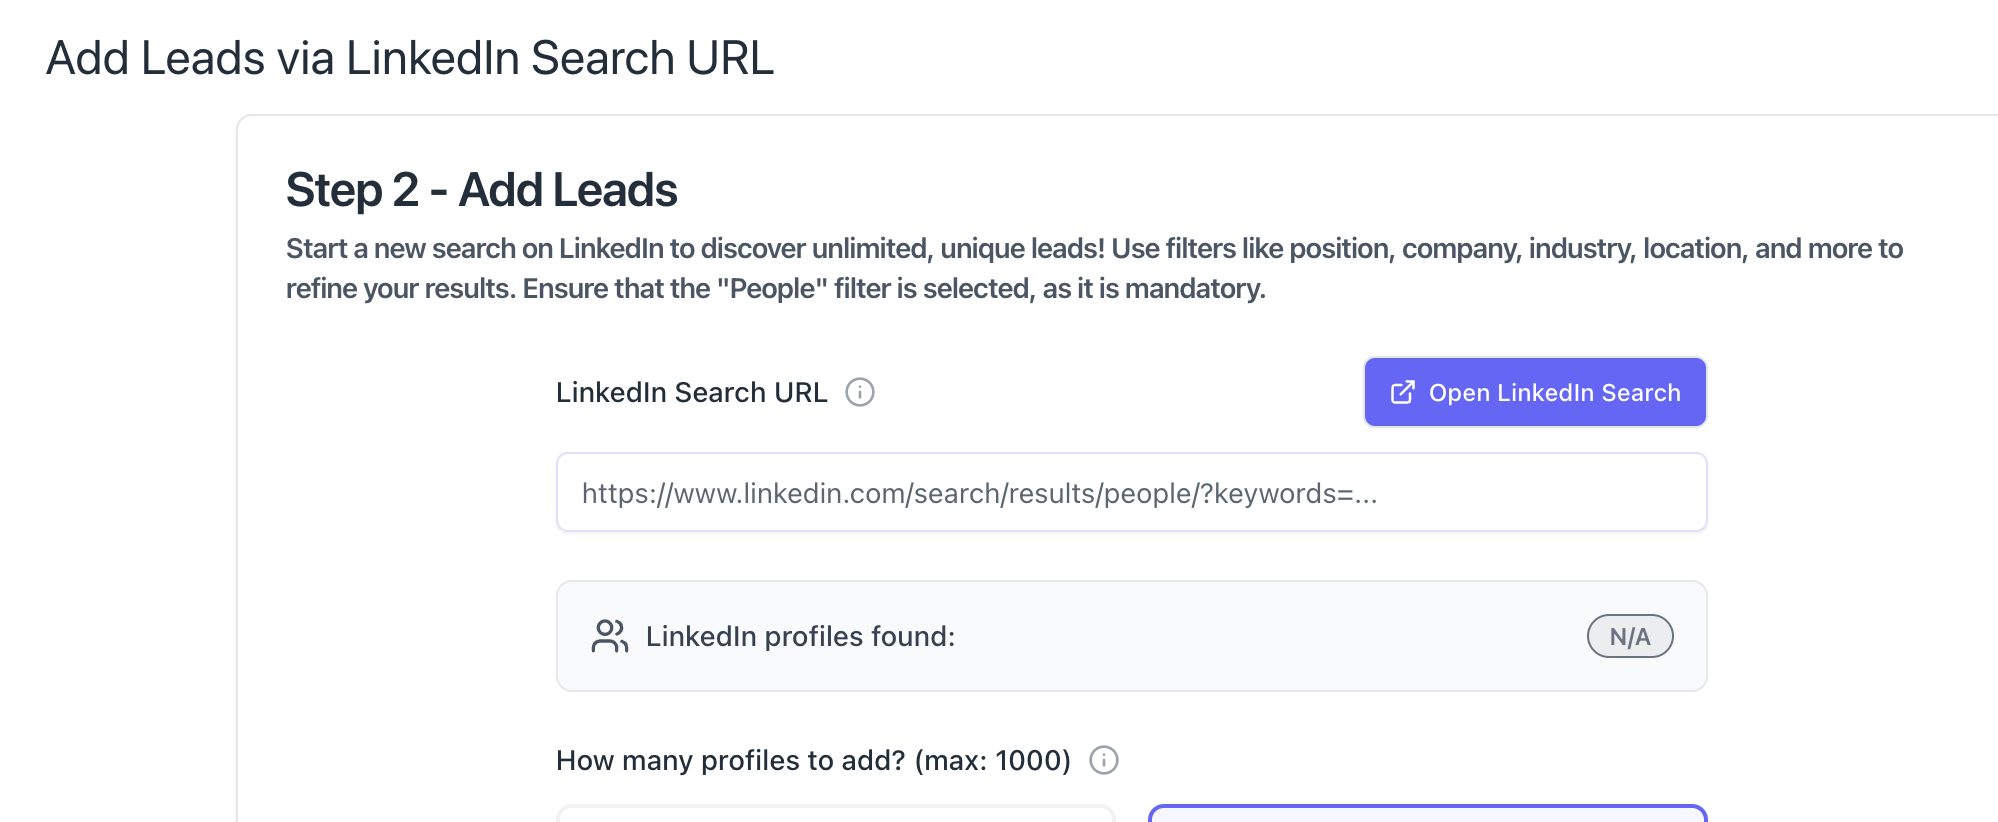Click external-link icon on Open LinkedIn Search button
Viewport: 1998px width, 822px height.
click(1402, 392)
